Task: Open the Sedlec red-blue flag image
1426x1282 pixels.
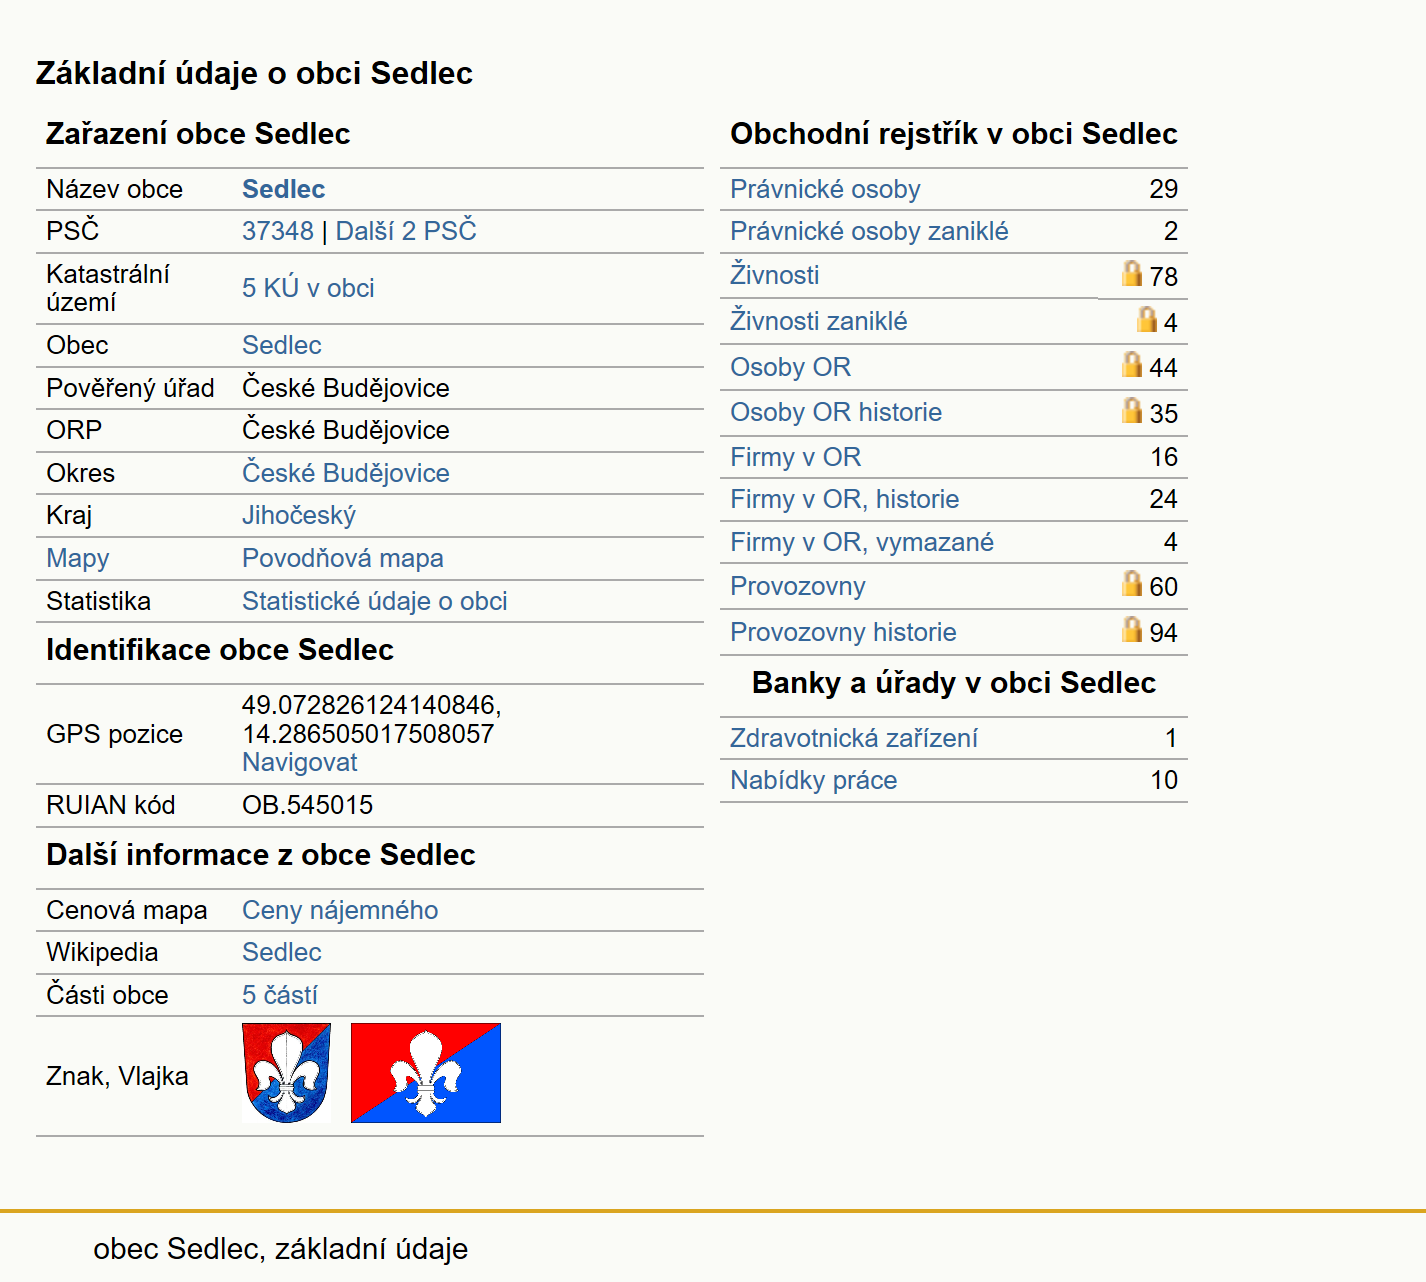Action: point(426,1073)
